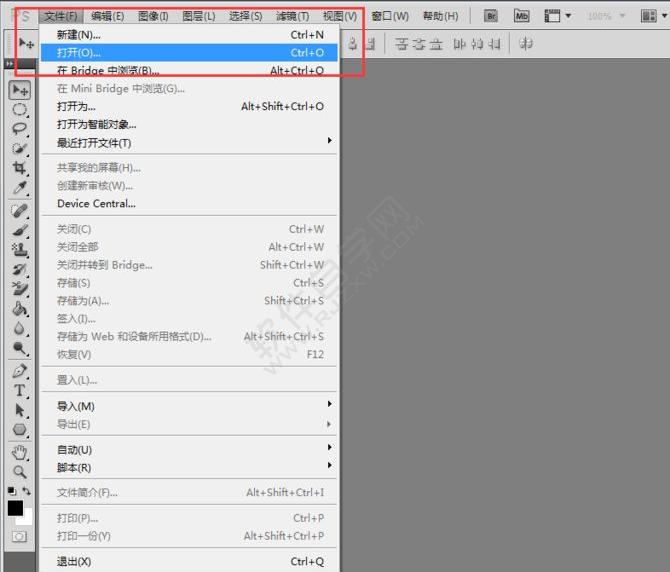Select the Zoom tool

click(x=20, y=472)
